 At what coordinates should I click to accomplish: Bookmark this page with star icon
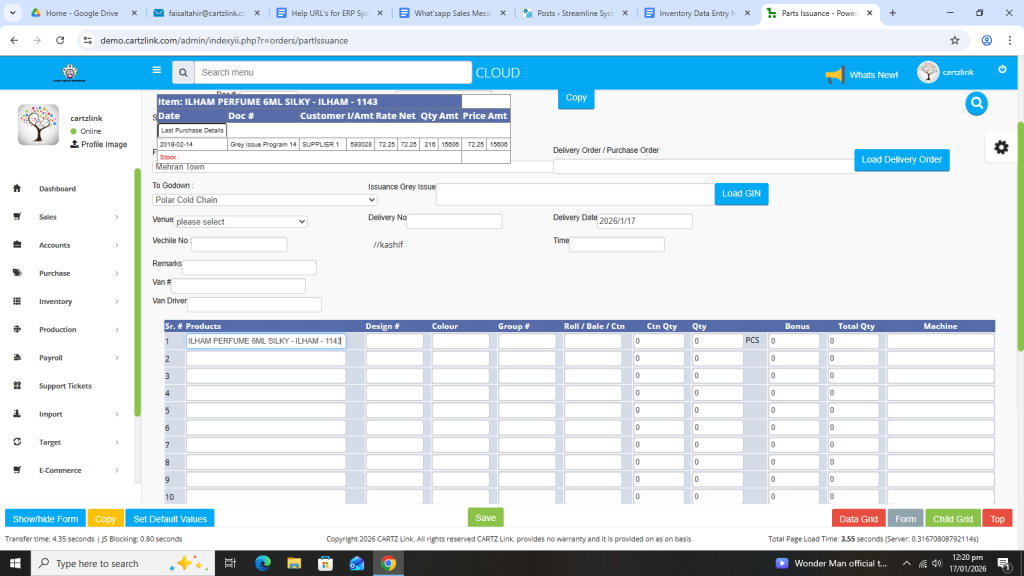pos(955,40)
